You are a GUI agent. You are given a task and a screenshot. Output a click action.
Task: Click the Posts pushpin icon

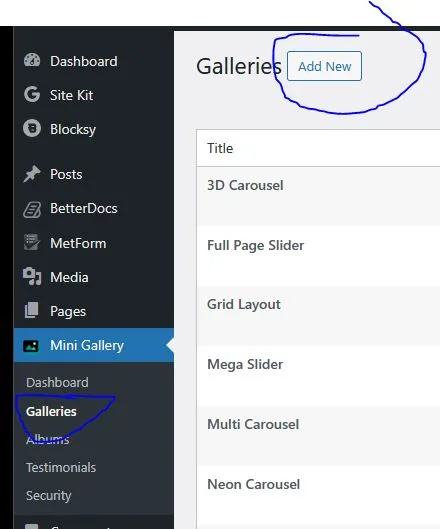[x=32, y=174]
